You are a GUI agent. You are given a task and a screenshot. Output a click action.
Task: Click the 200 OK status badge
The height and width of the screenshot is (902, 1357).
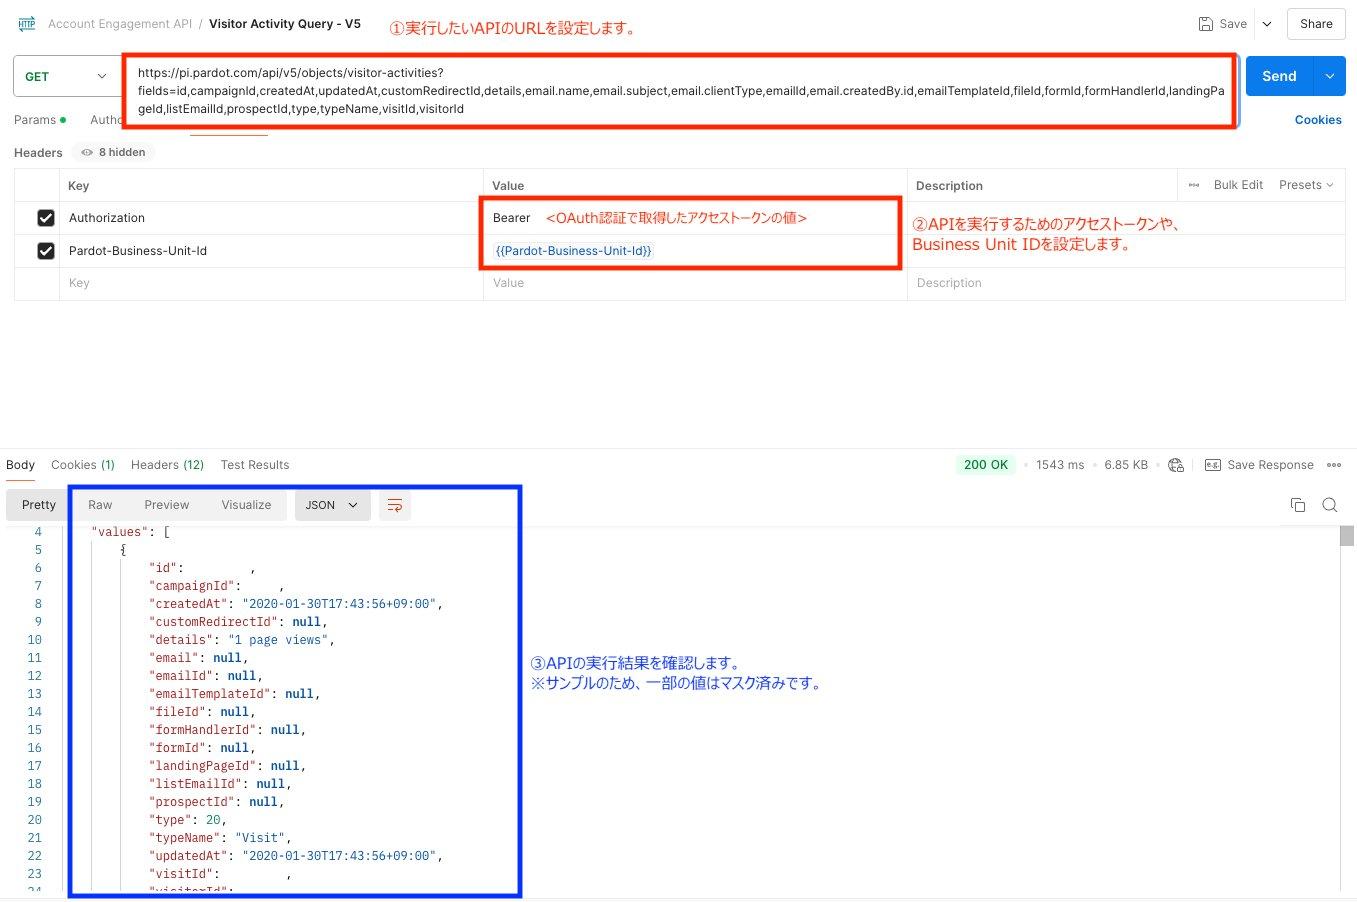coord(986,465)
